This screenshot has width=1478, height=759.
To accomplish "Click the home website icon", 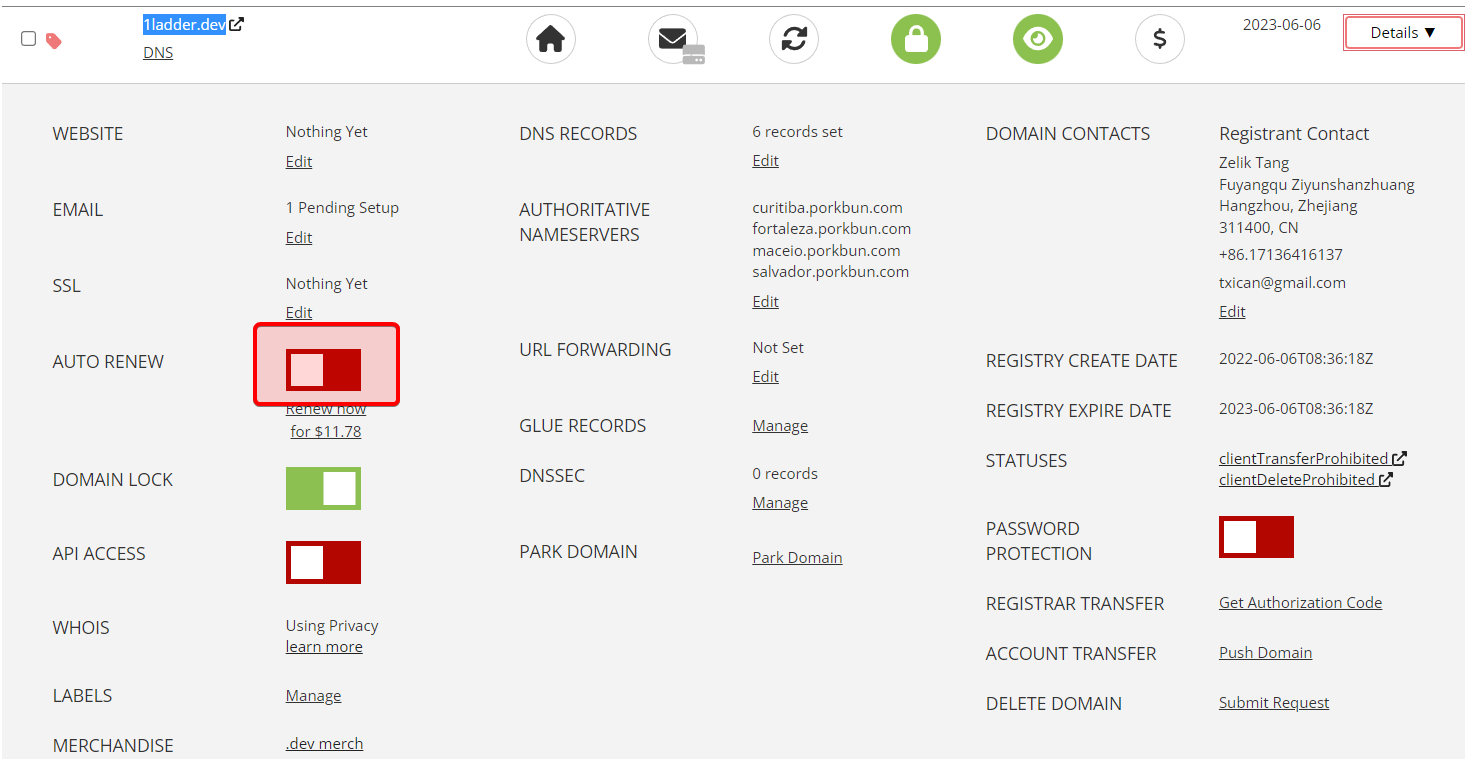I will click(x=551, y=40).
